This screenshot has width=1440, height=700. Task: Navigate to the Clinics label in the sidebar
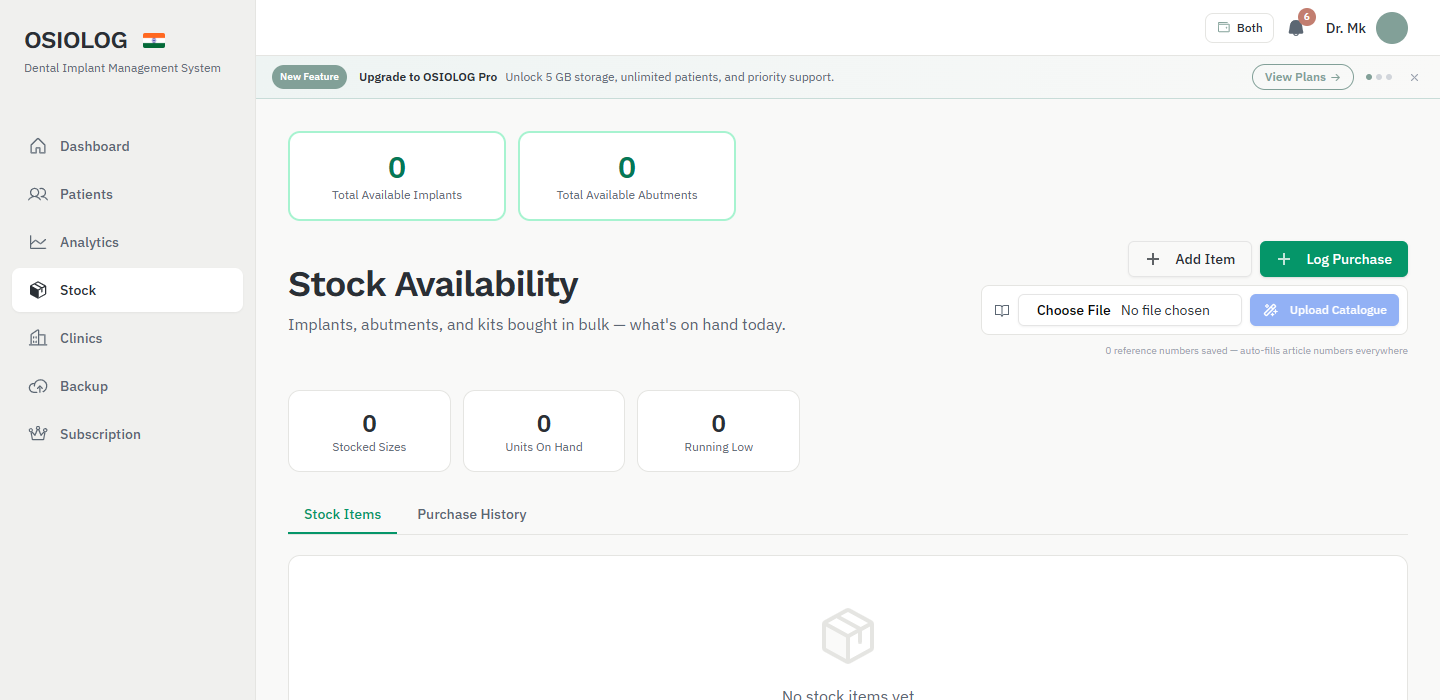81,338
